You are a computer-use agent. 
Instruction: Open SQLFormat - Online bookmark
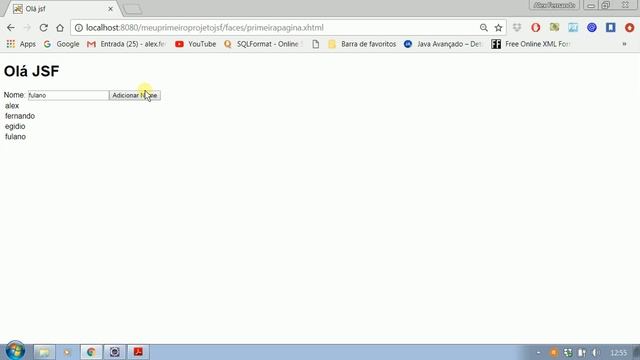[264, 44]
